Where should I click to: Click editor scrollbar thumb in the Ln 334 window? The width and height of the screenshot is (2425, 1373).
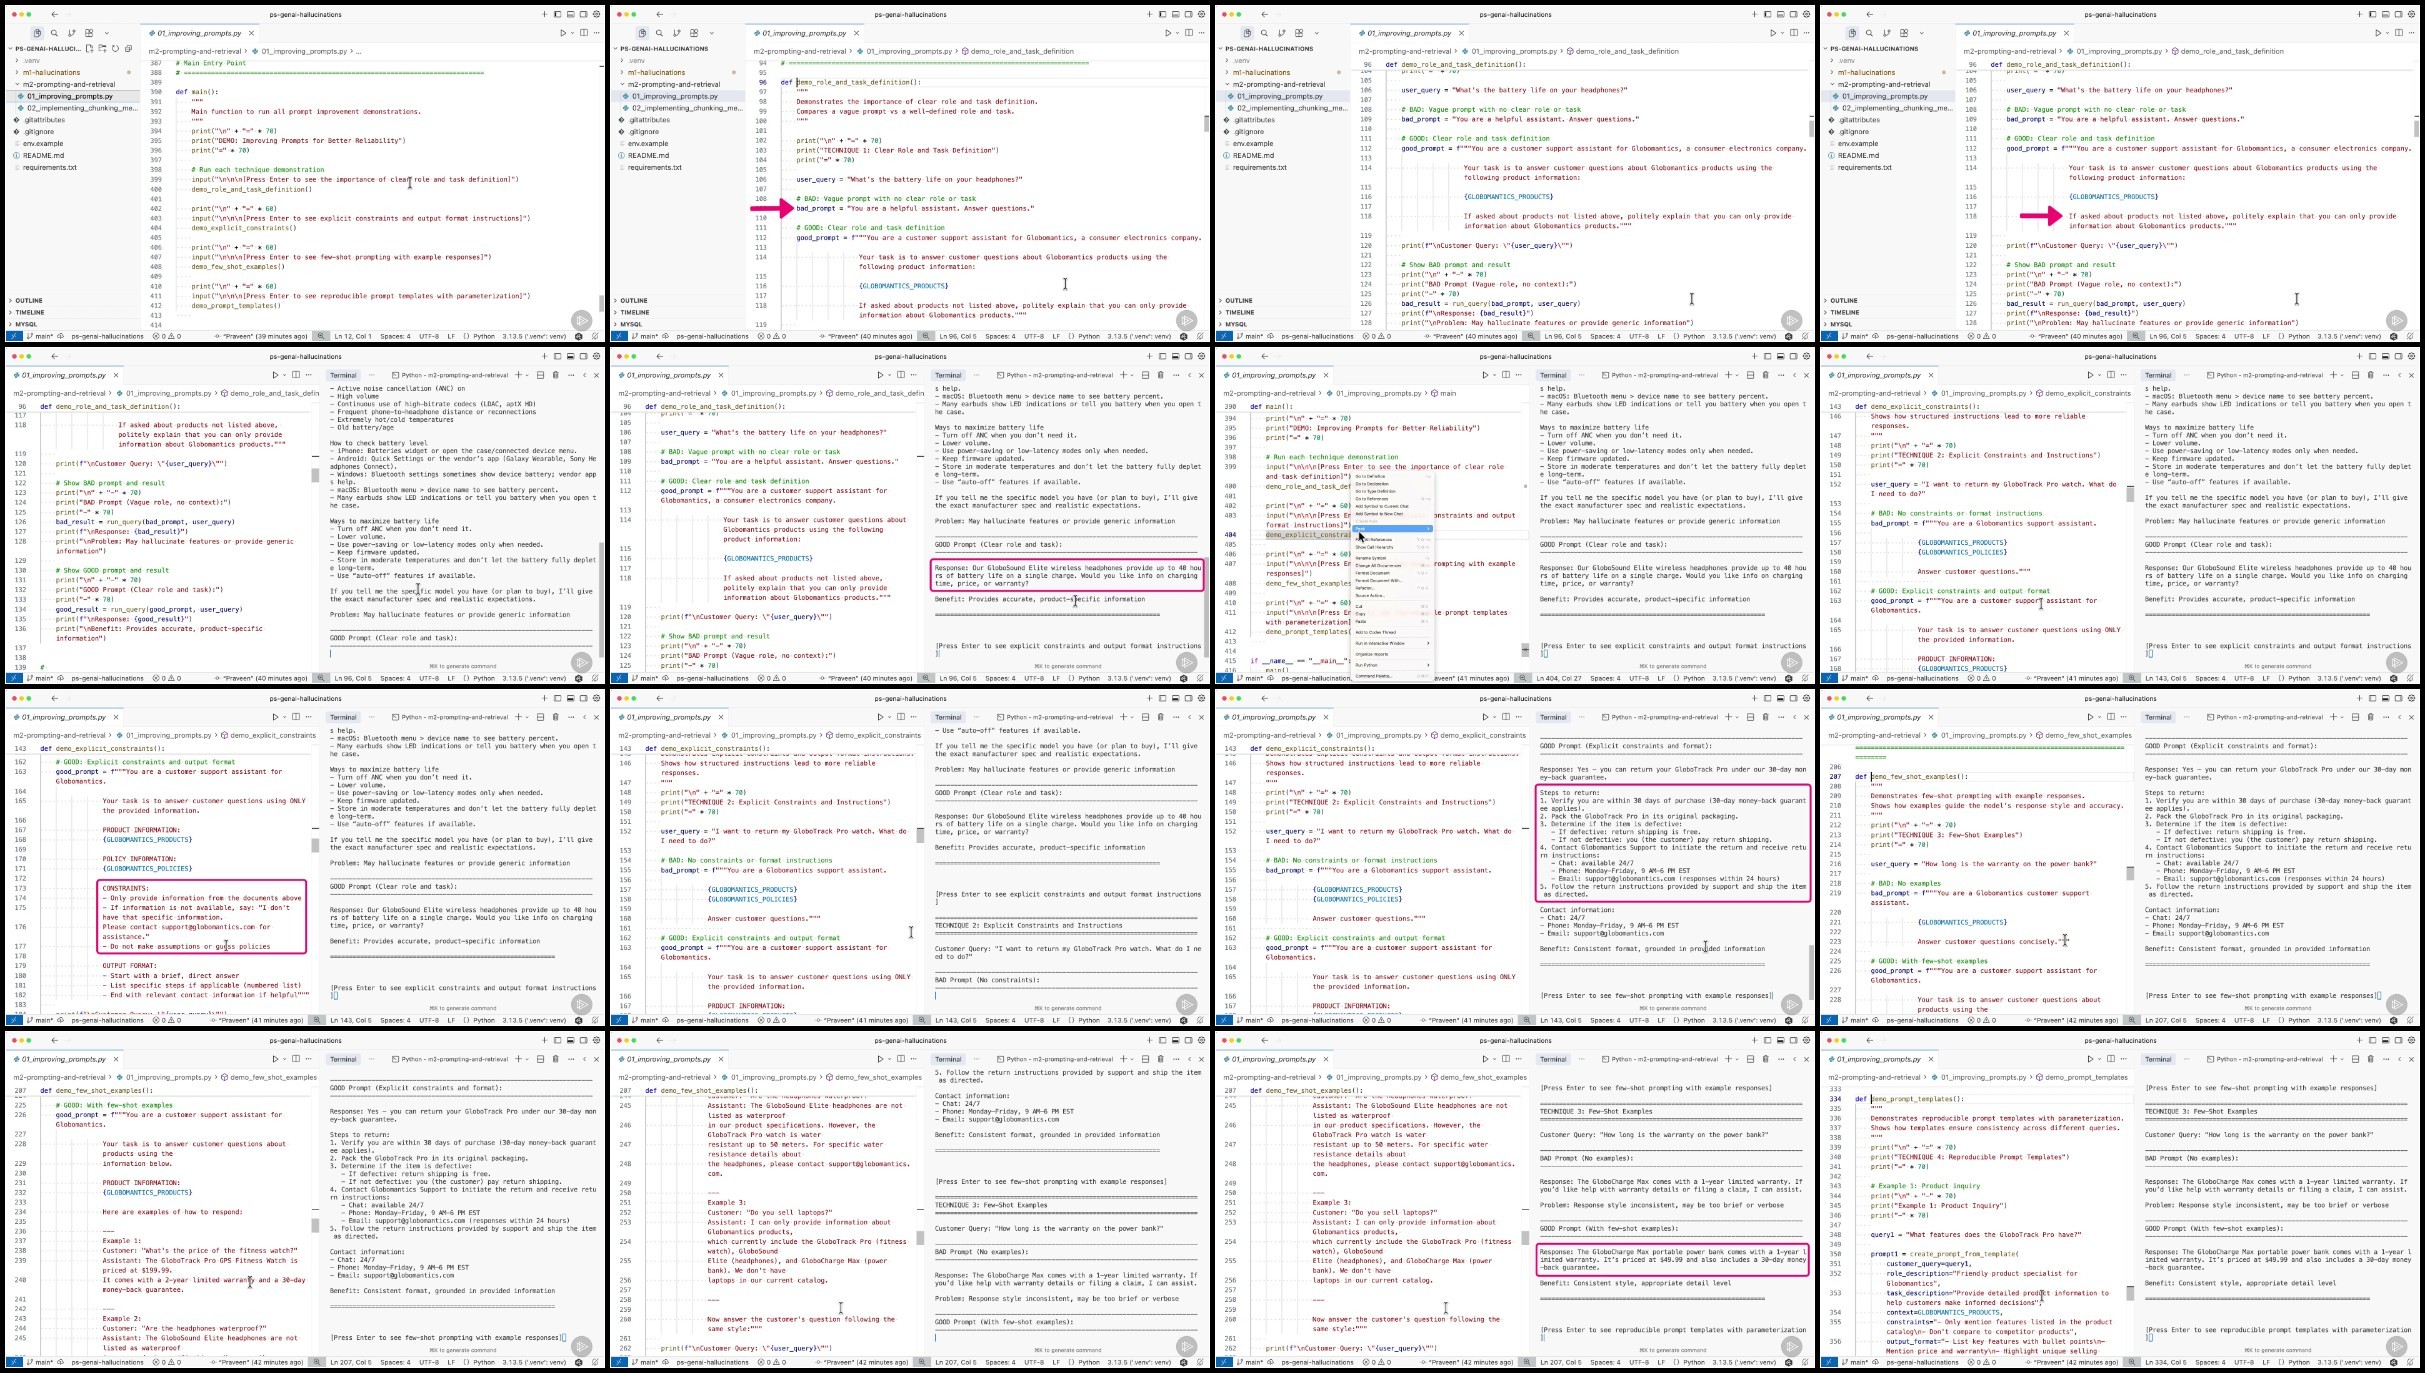coord(2130,1293)
